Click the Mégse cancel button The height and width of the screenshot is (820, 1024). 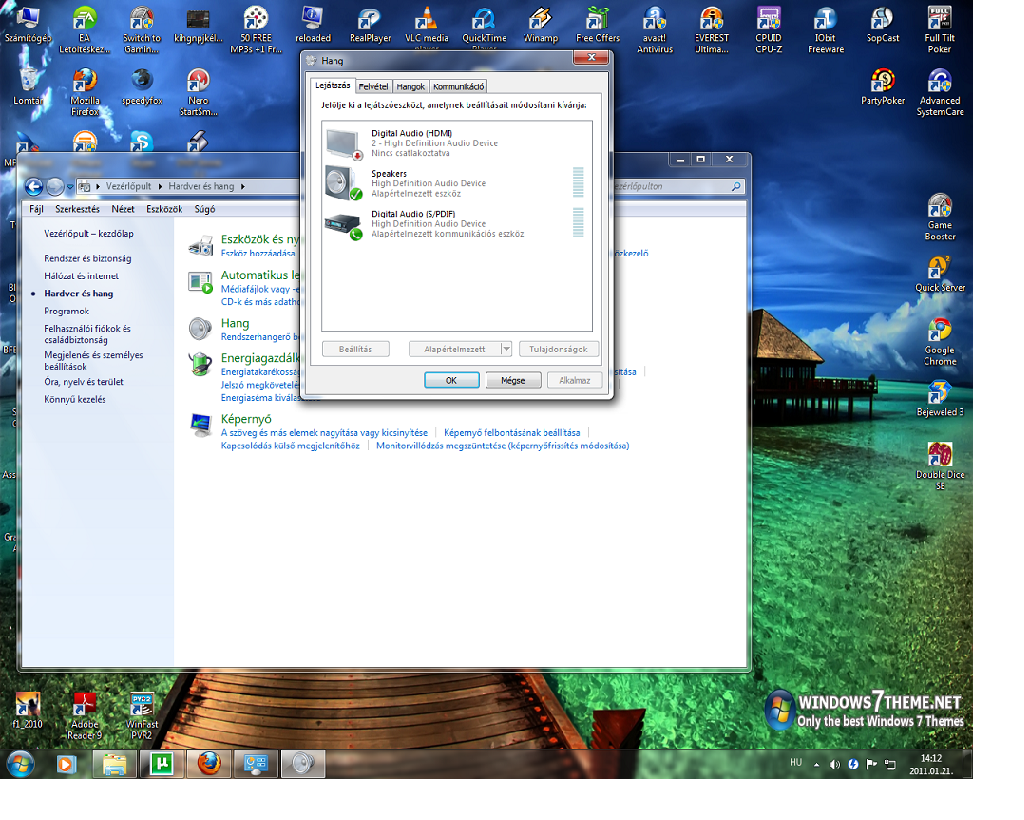pos(513,381)
